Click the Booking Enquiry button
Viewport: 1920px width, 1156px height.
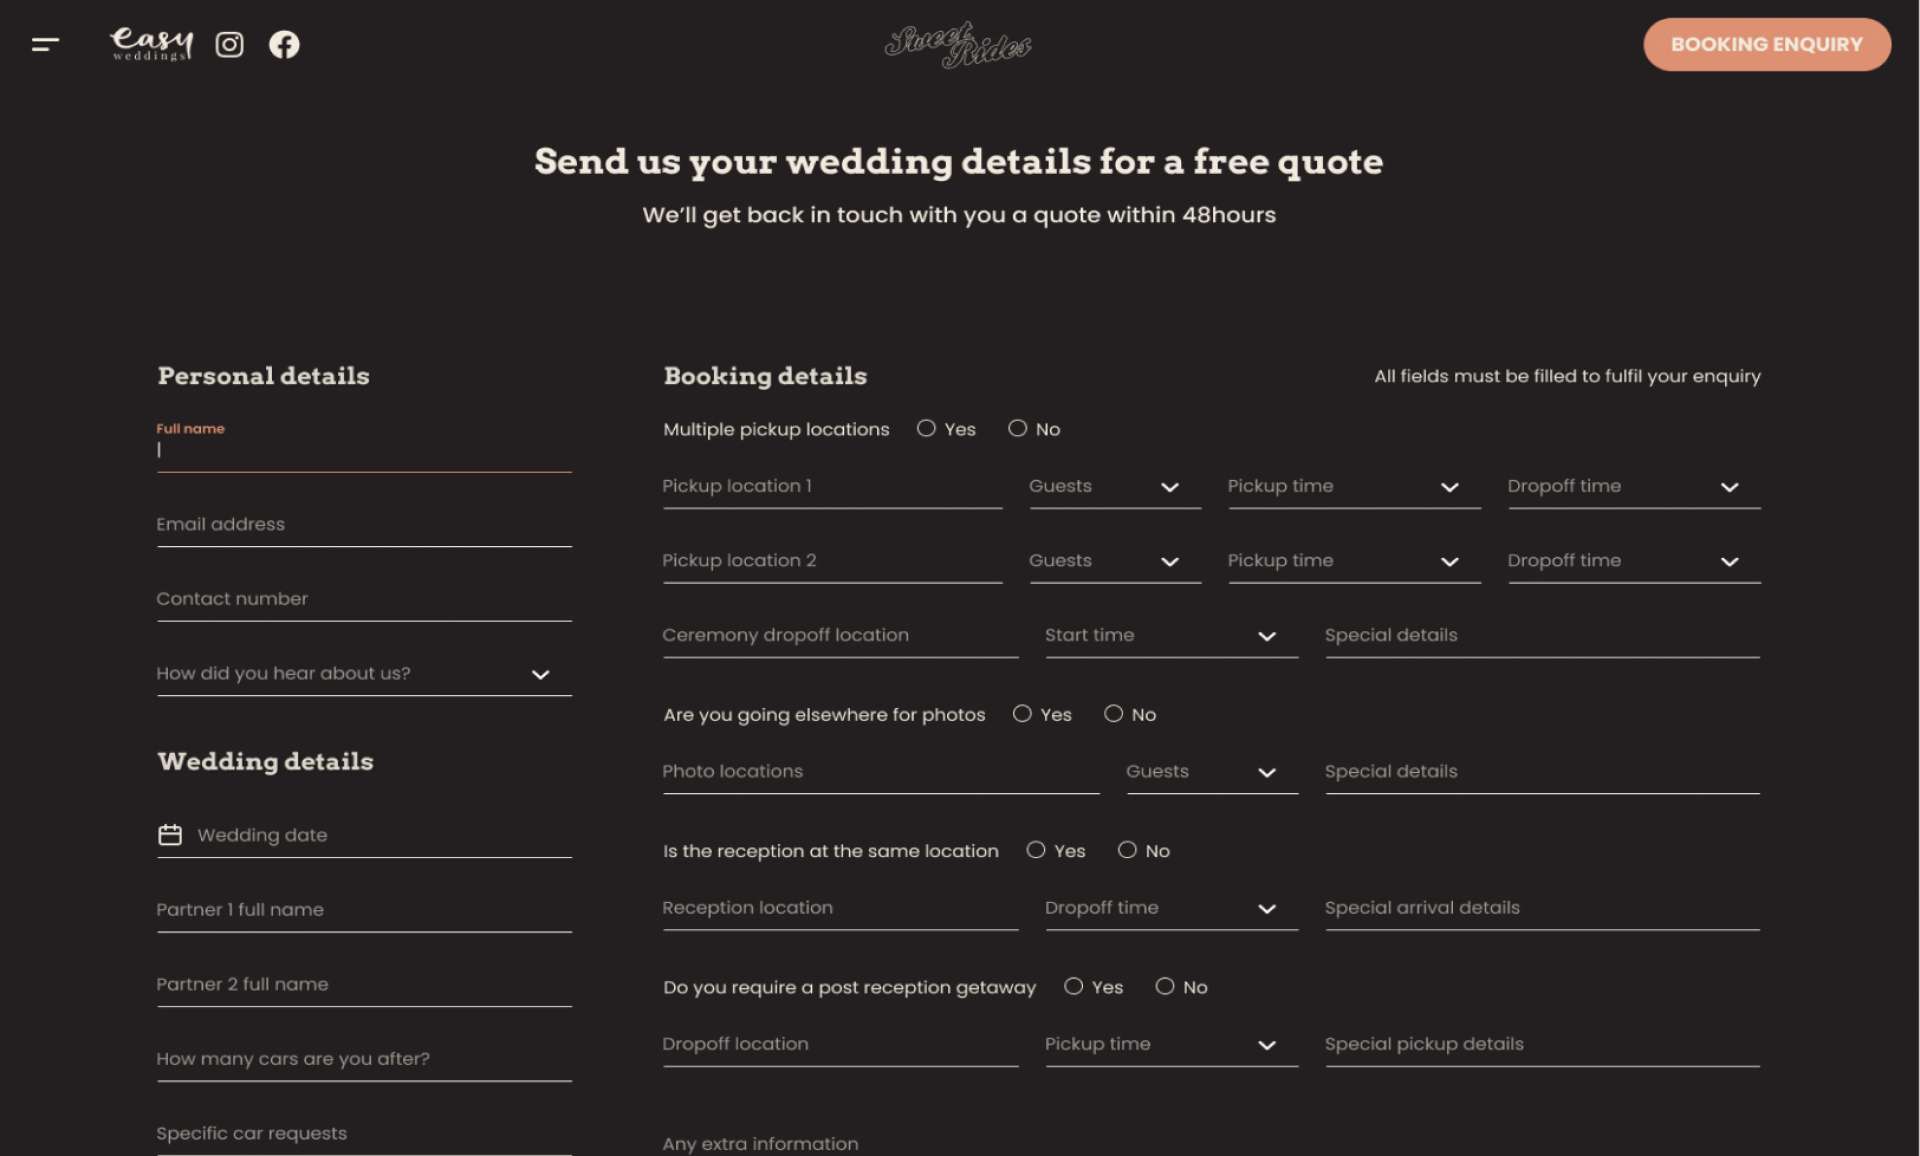(1766, 44)
